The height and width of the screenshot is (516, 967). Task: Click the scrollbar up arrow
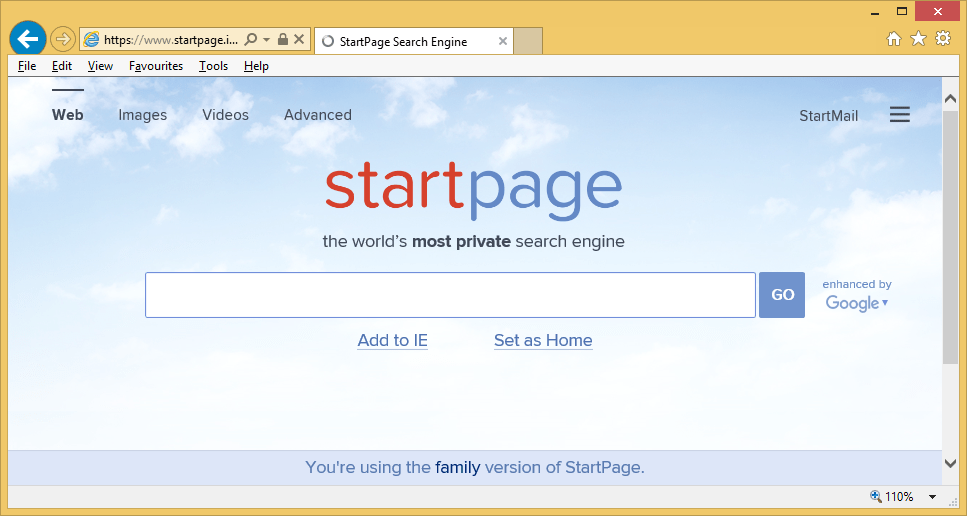tap(950, 99)
